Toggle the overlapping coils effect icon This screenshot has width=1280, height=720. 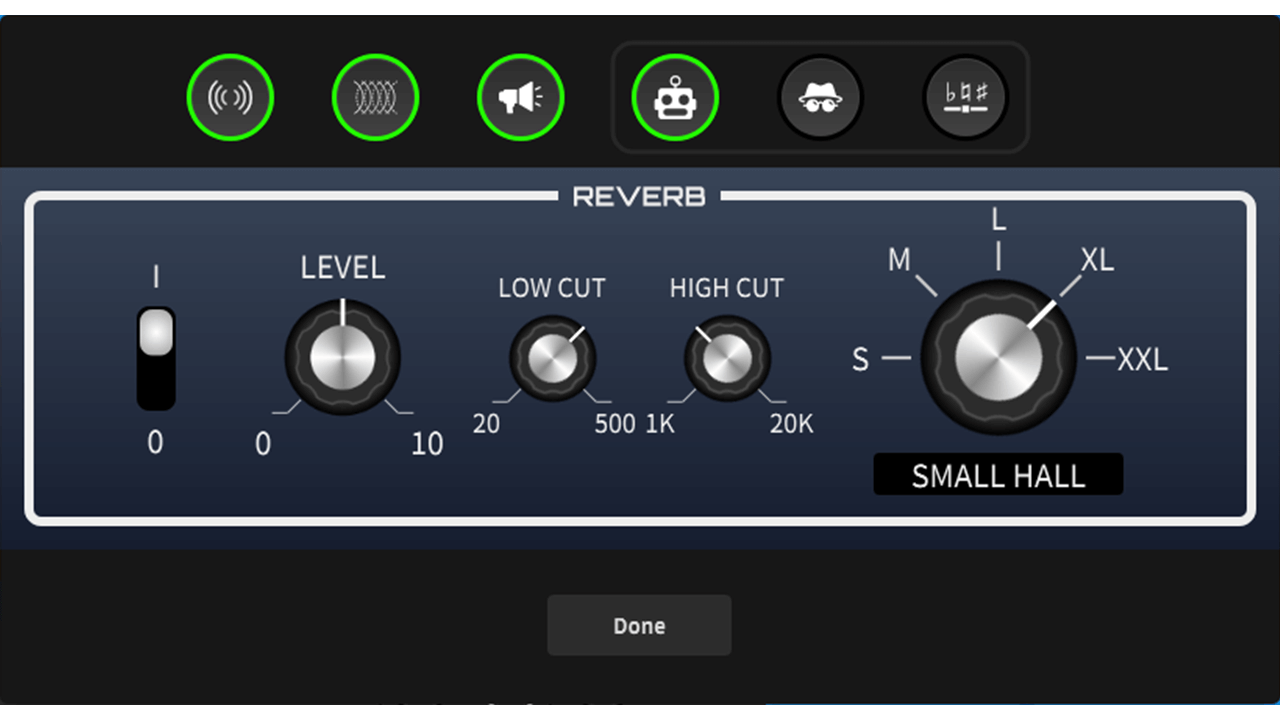point(375,98)
